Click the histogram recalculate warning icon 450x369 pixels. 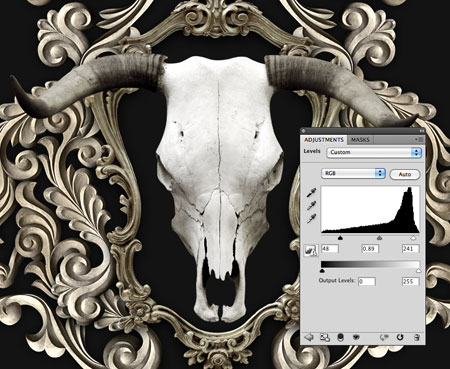(311, 250)
